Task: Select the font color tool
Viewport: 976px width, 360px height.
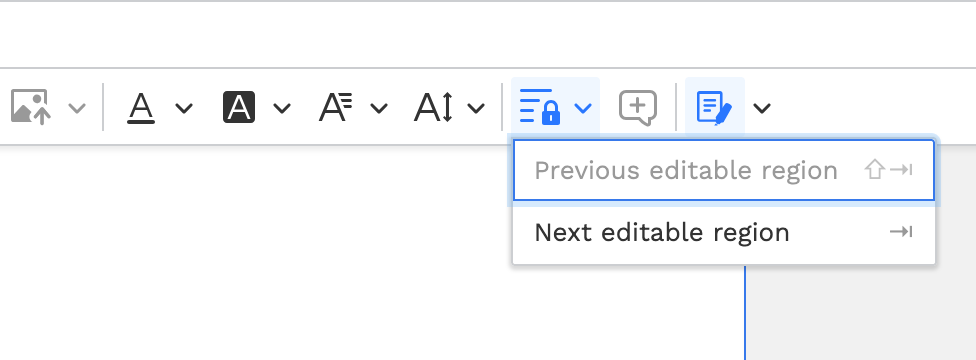Action: pyautogui.click(x=141, y=108)
